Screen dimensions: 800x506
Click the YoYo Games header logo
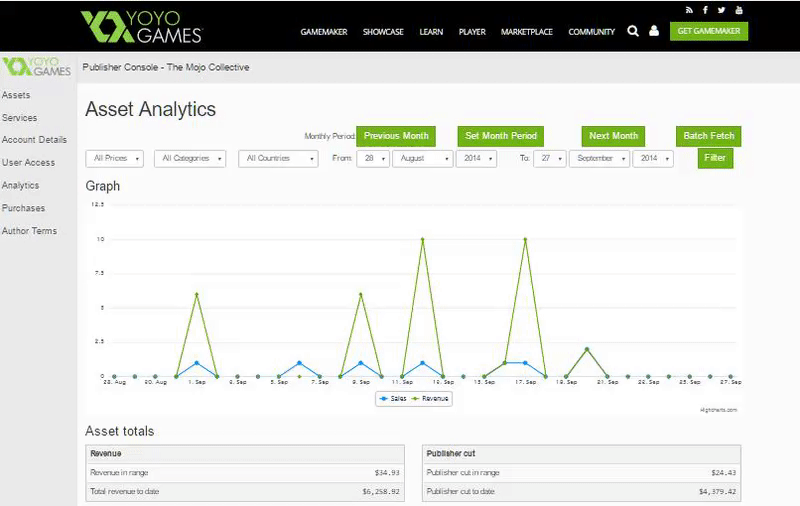[x=141, y=27]
